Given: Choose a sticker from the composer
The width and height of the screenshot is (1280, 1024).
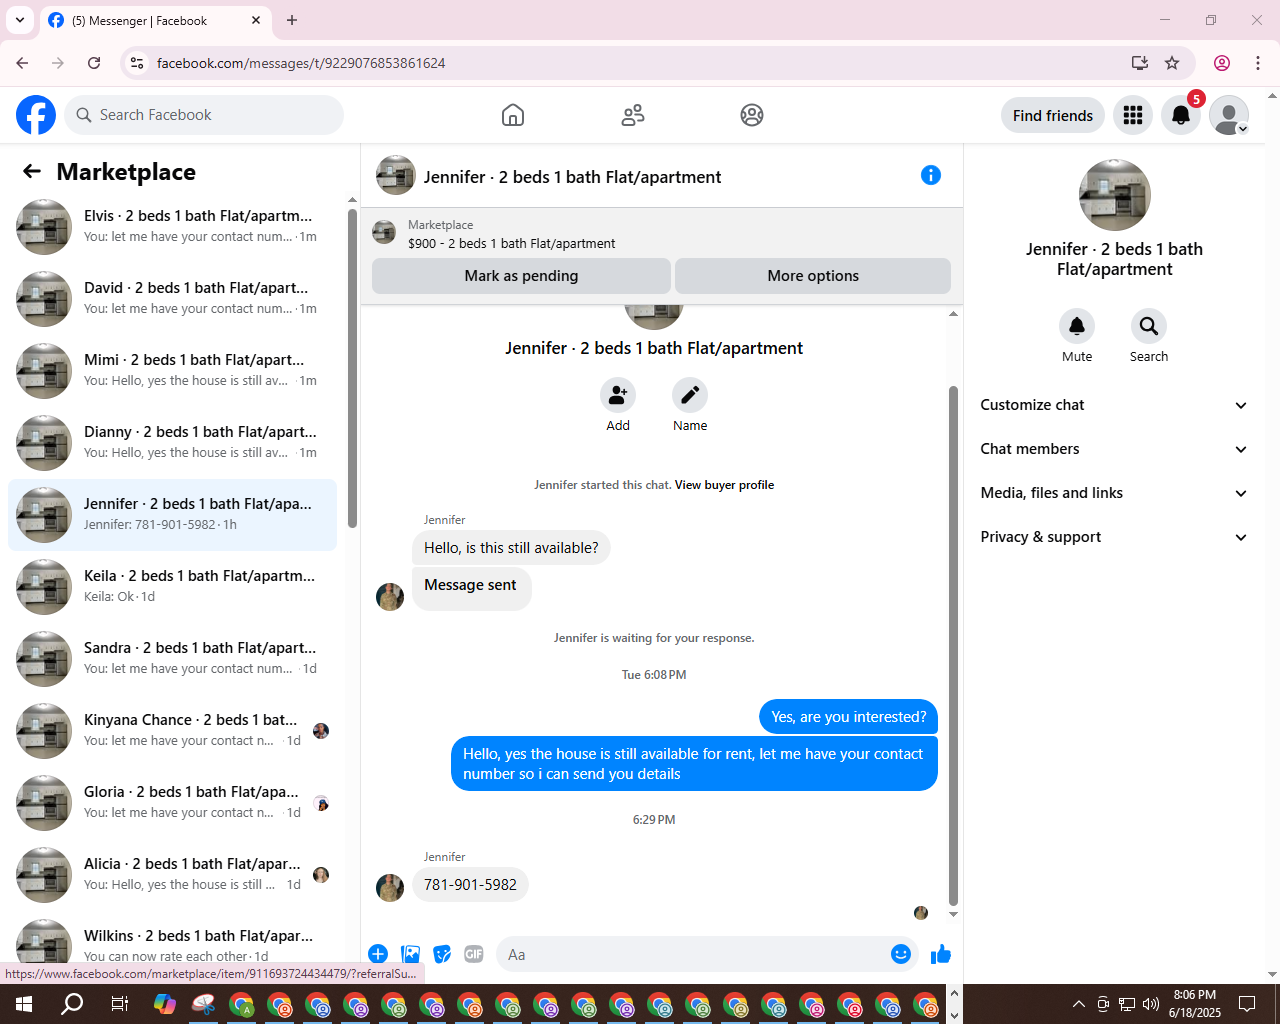Looking at the screenshot, I should click(x=442, y=954).
